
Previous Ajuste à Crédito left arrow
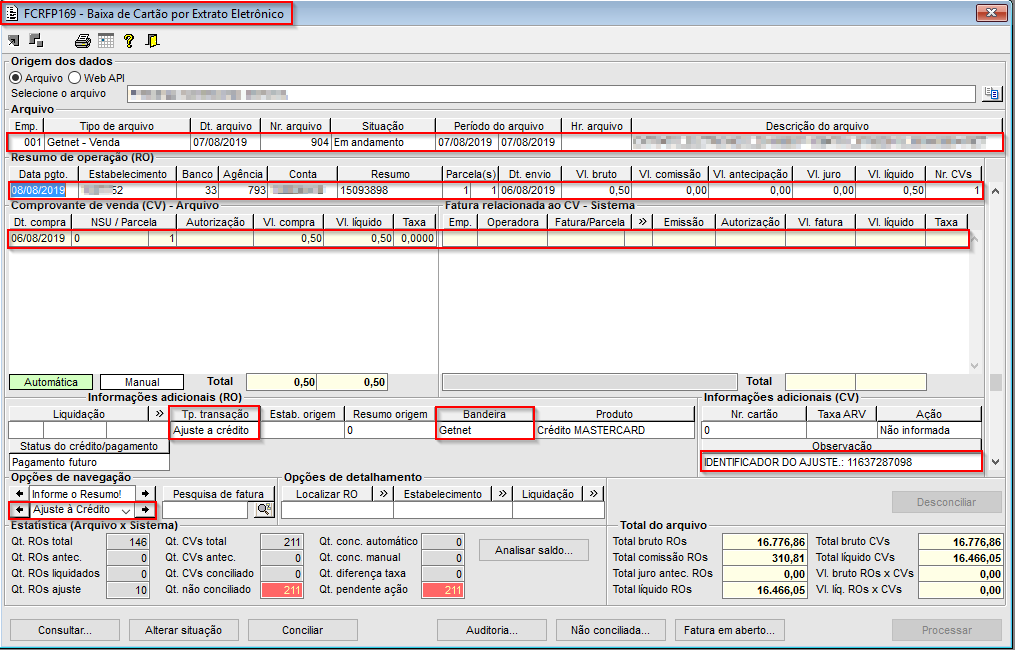click(x=19, y=510)
